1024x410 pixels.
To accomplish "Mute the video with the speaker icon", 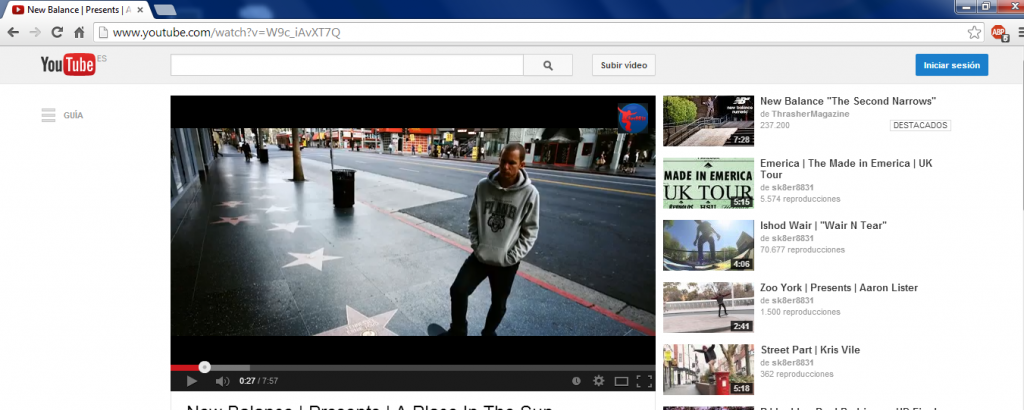I will (222, 381).
